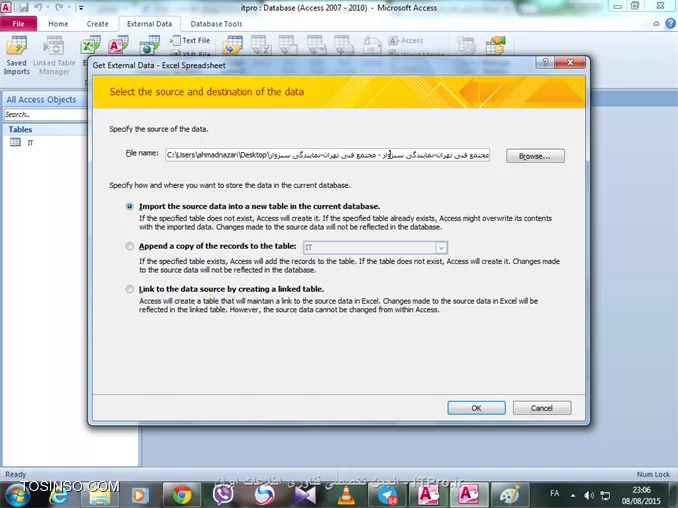Screen dimensions: 678x508
Task: Click the Windows Start button
Action: (17, 494)
